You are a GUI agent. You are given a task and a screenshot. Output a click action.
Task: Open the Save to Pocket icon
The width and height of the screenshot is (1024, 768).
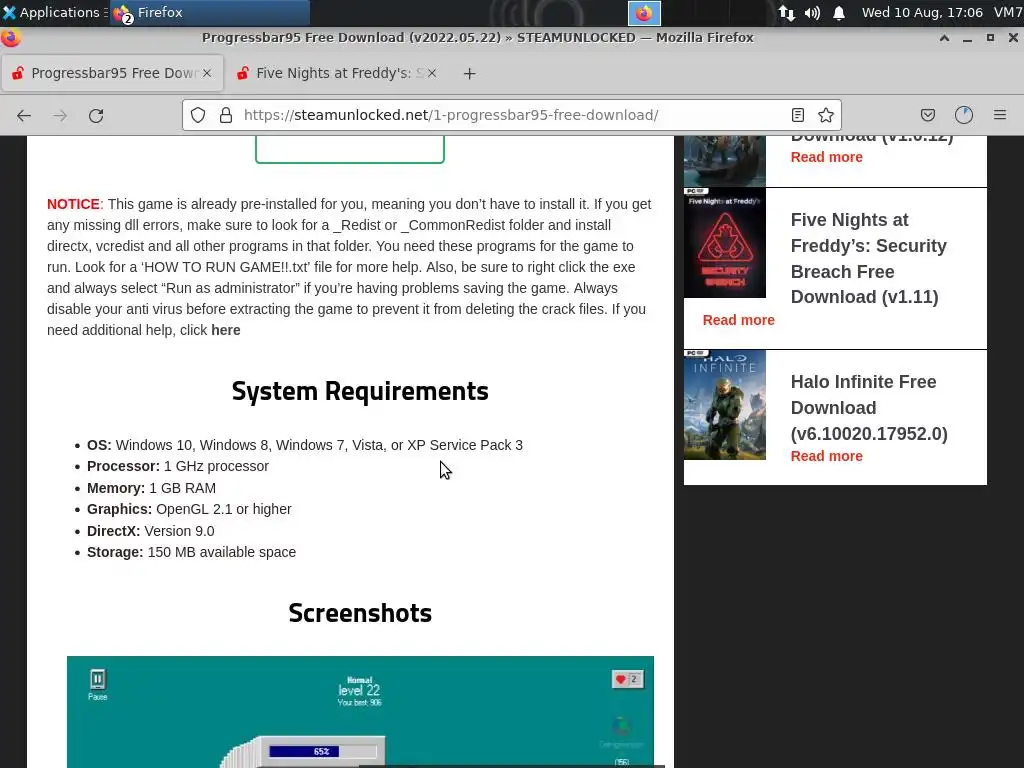[927, 115]
